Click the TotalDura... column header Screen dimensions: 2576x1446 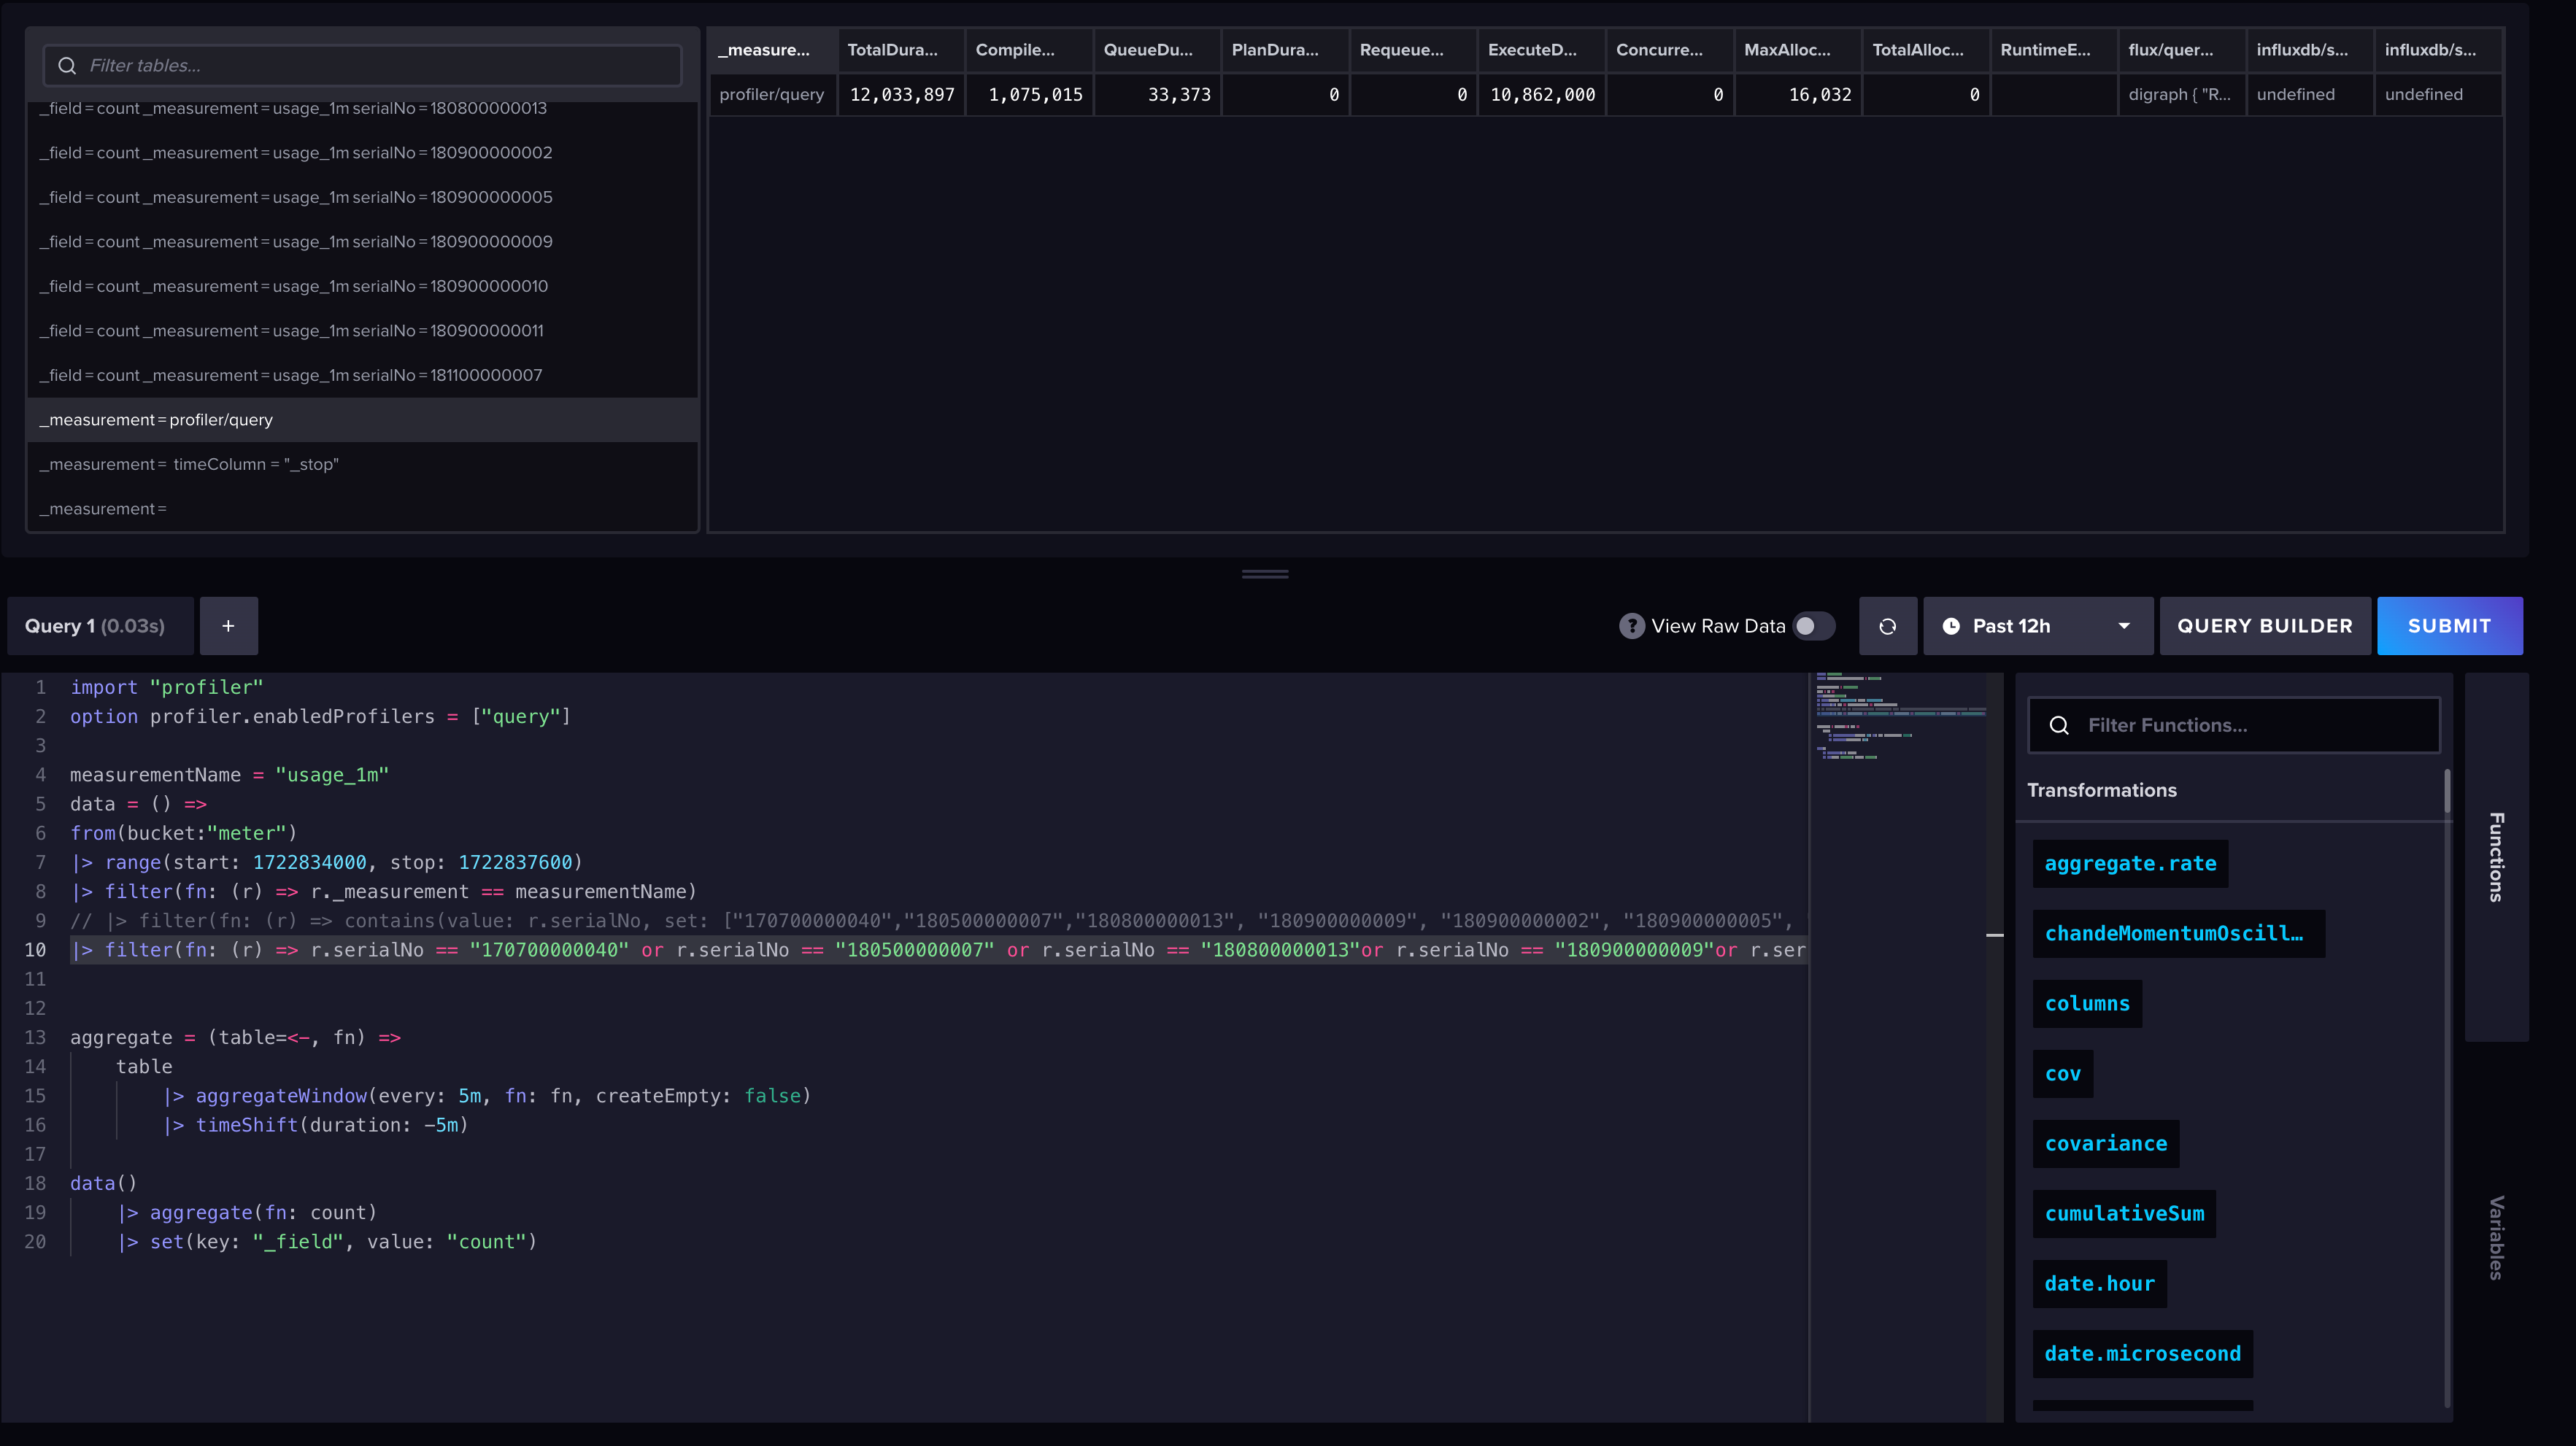[901, 50]
